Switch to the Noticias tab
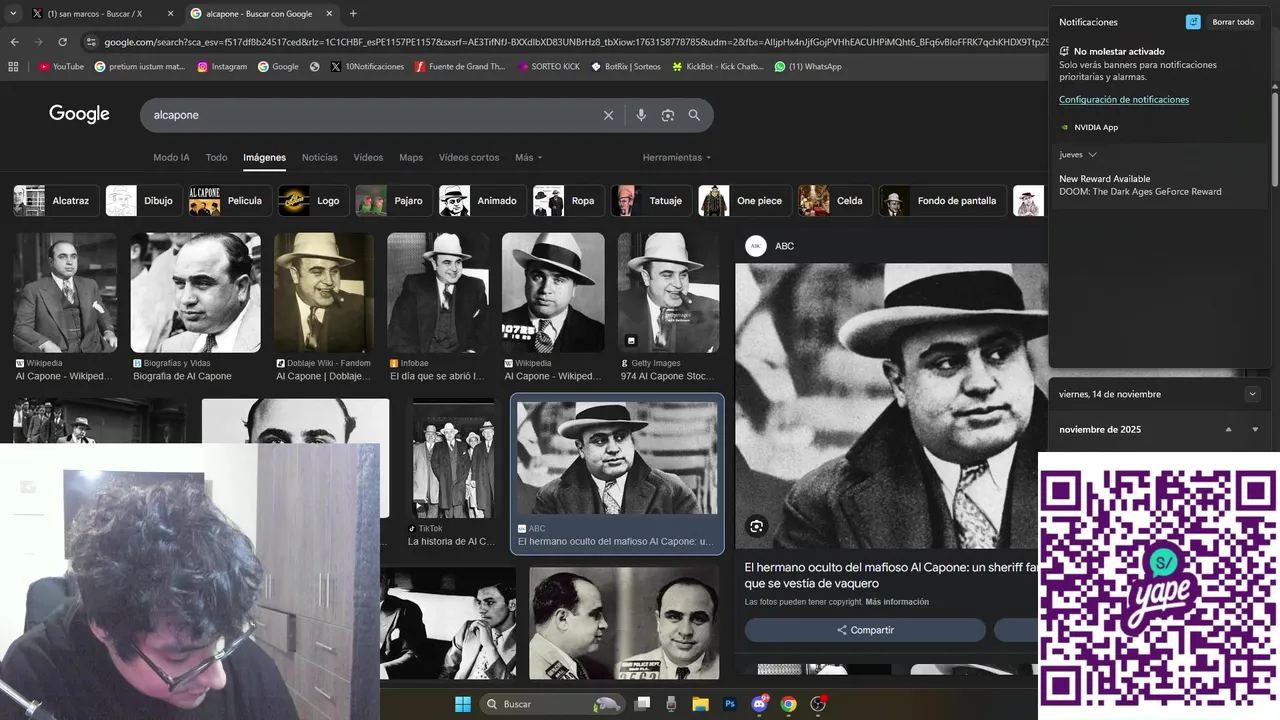 point(320,158)
